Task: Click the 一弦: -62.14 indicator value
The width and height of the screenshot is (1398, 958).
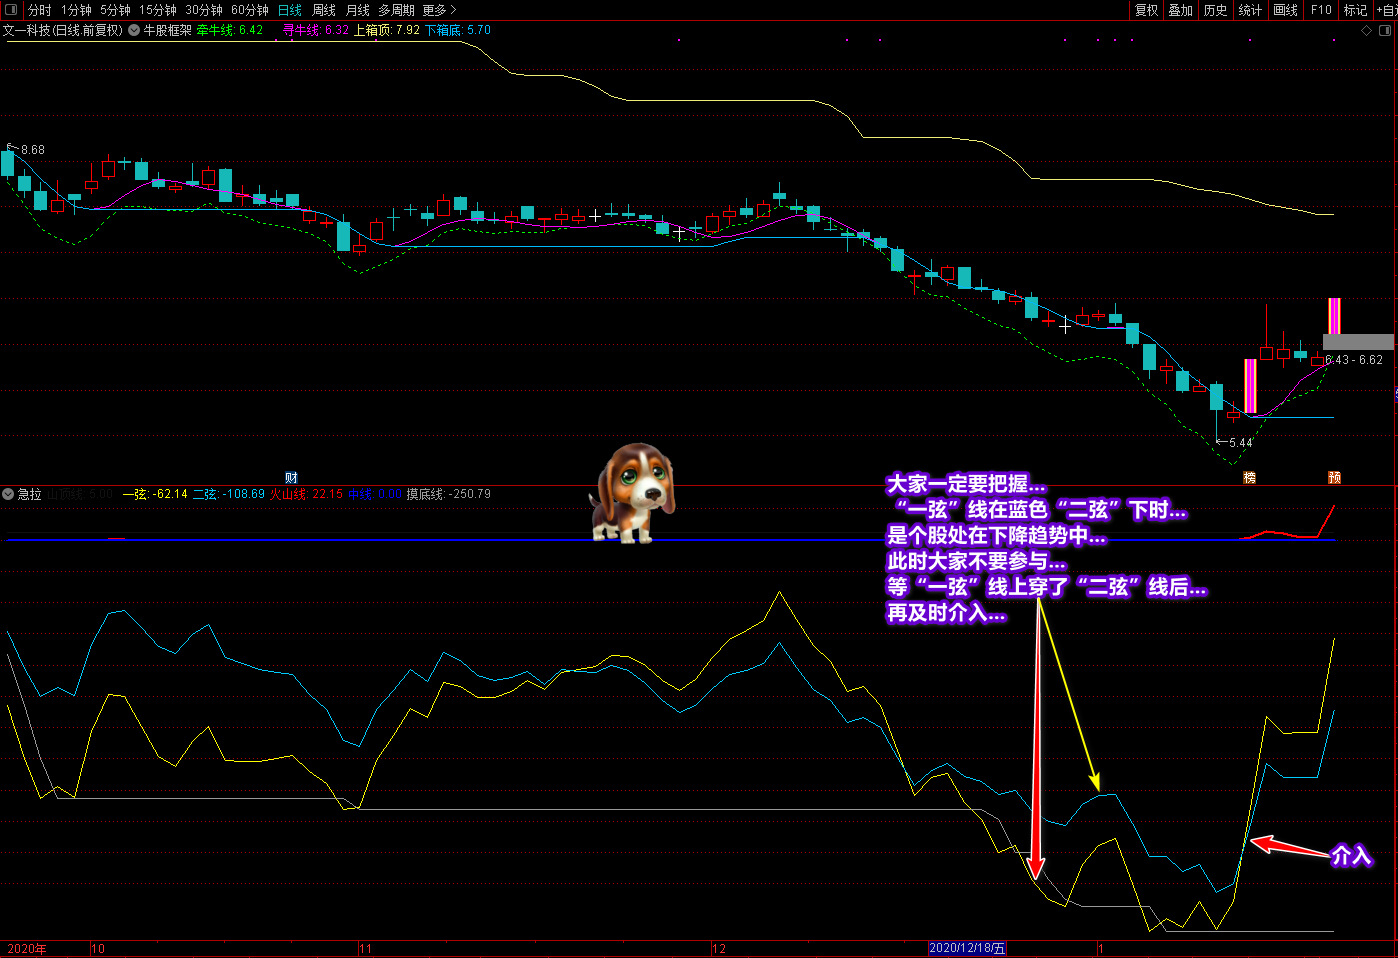Action: [155, 494]
